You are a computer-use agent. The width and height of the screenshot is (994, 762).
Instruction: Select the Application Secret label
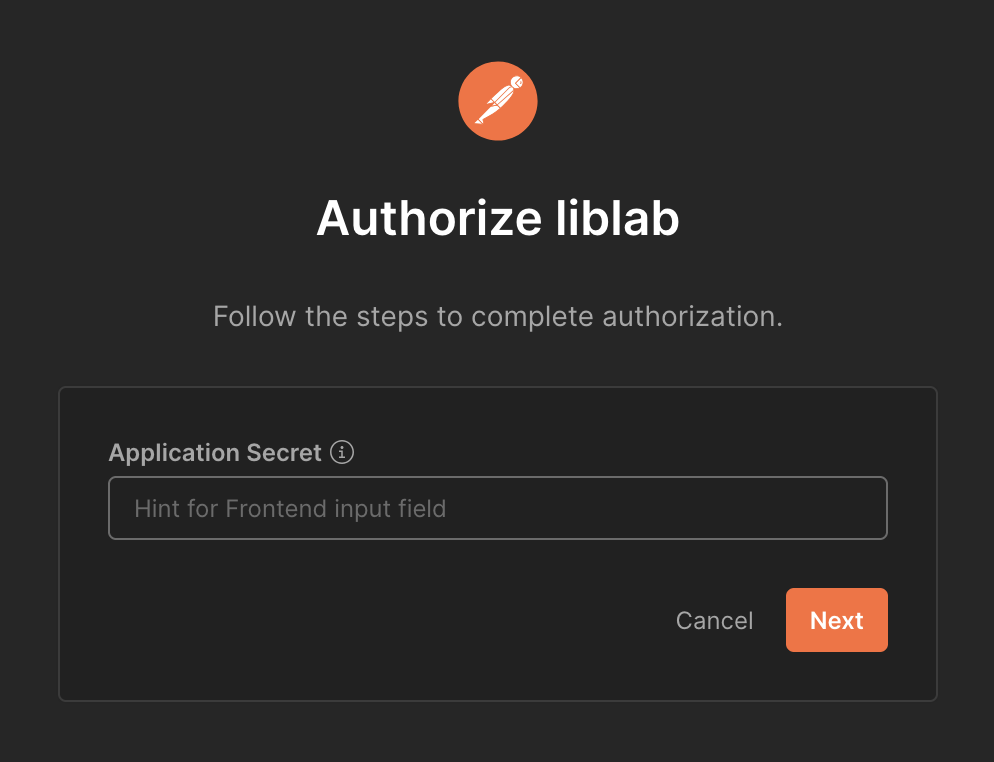point(215,452)
